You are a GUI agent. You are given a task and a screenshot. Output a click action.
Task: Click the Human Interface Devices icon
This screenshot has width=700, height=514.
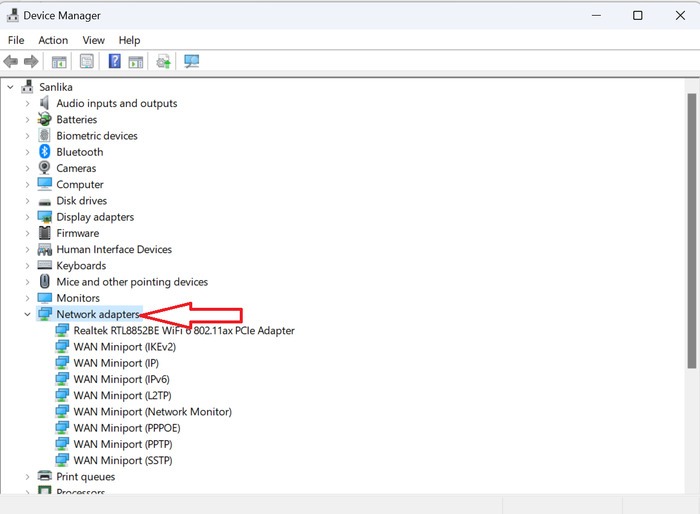coord(45,249)
